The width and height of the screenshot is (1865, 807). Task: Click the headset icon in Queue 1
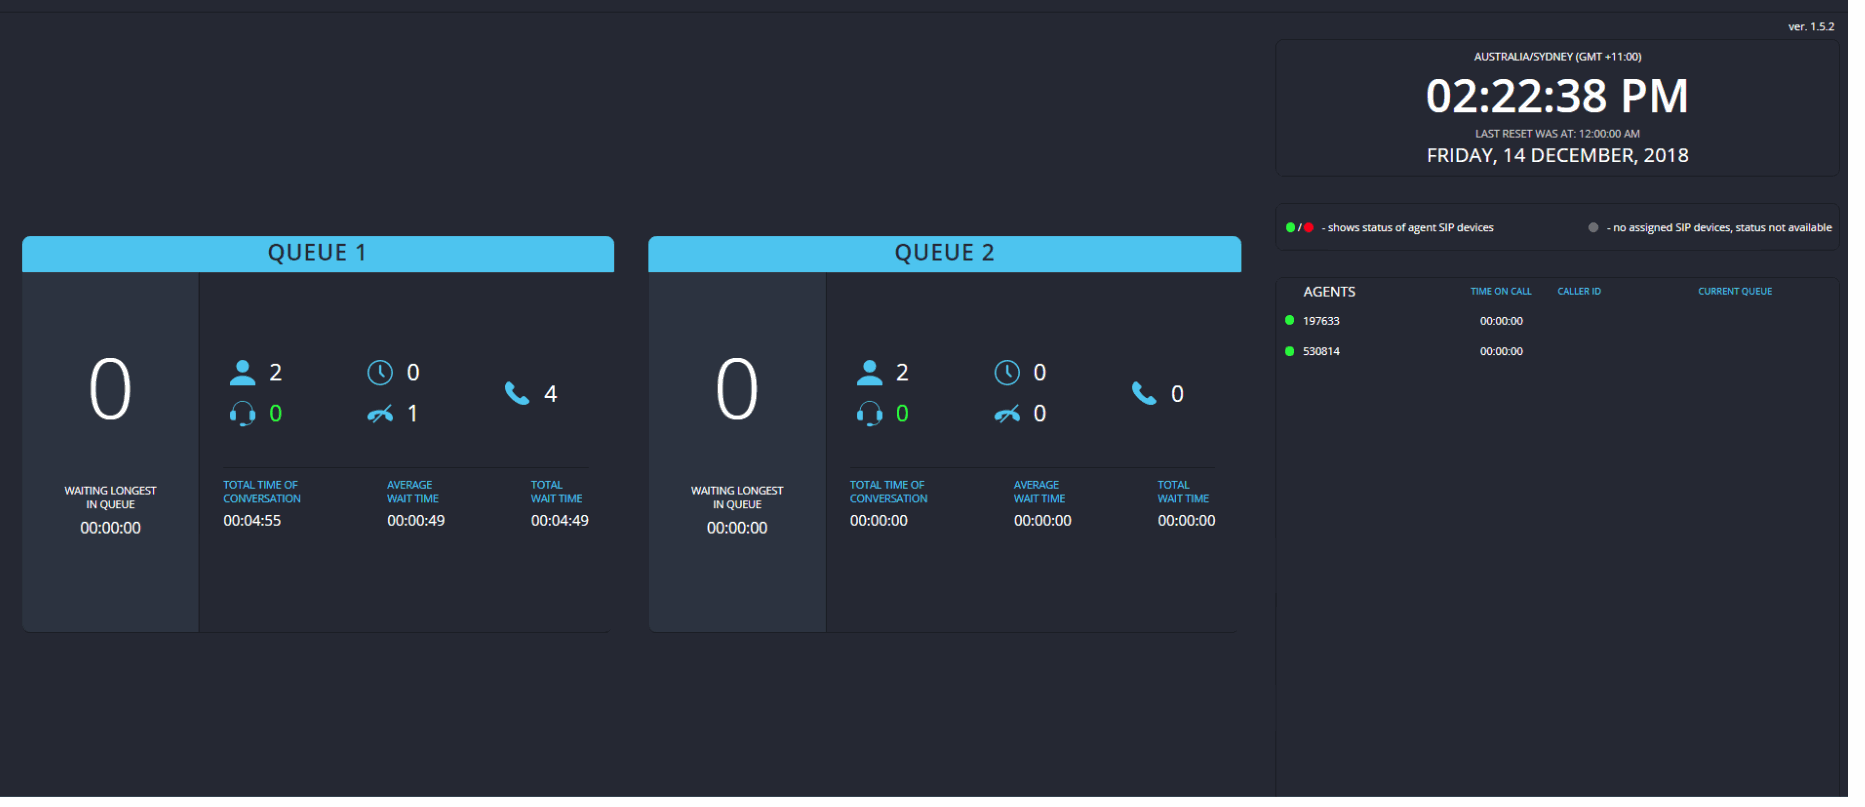pyautogui.click(x=242, y=414)
